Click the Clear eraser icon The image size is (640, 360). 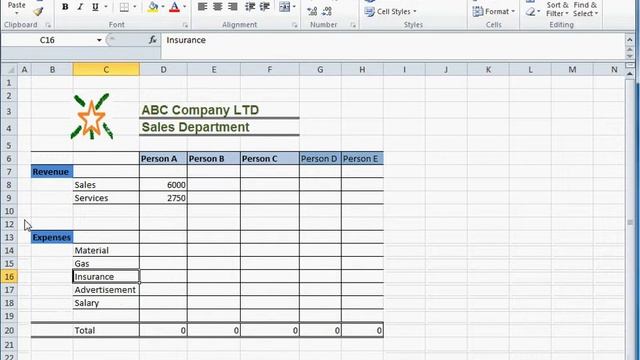[x=531, y=12]
